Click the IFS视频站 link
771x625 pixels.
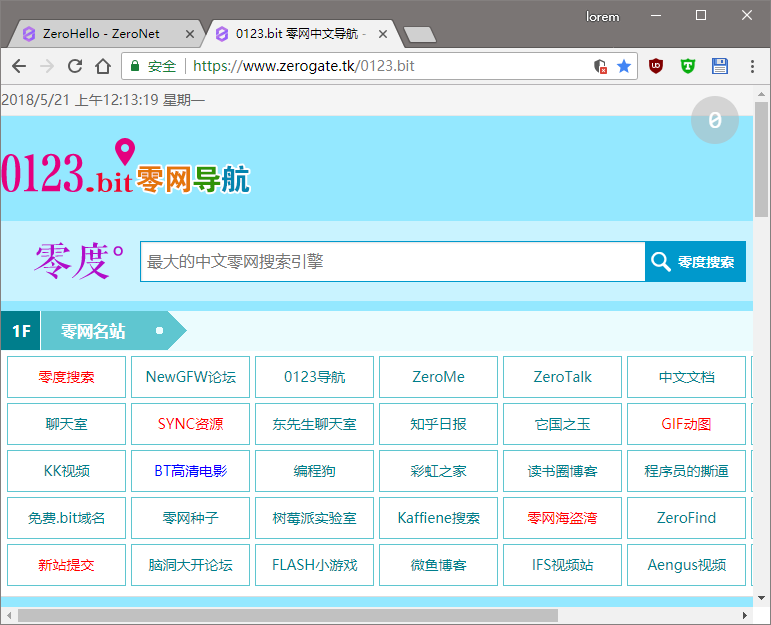[x=562, y=565]
